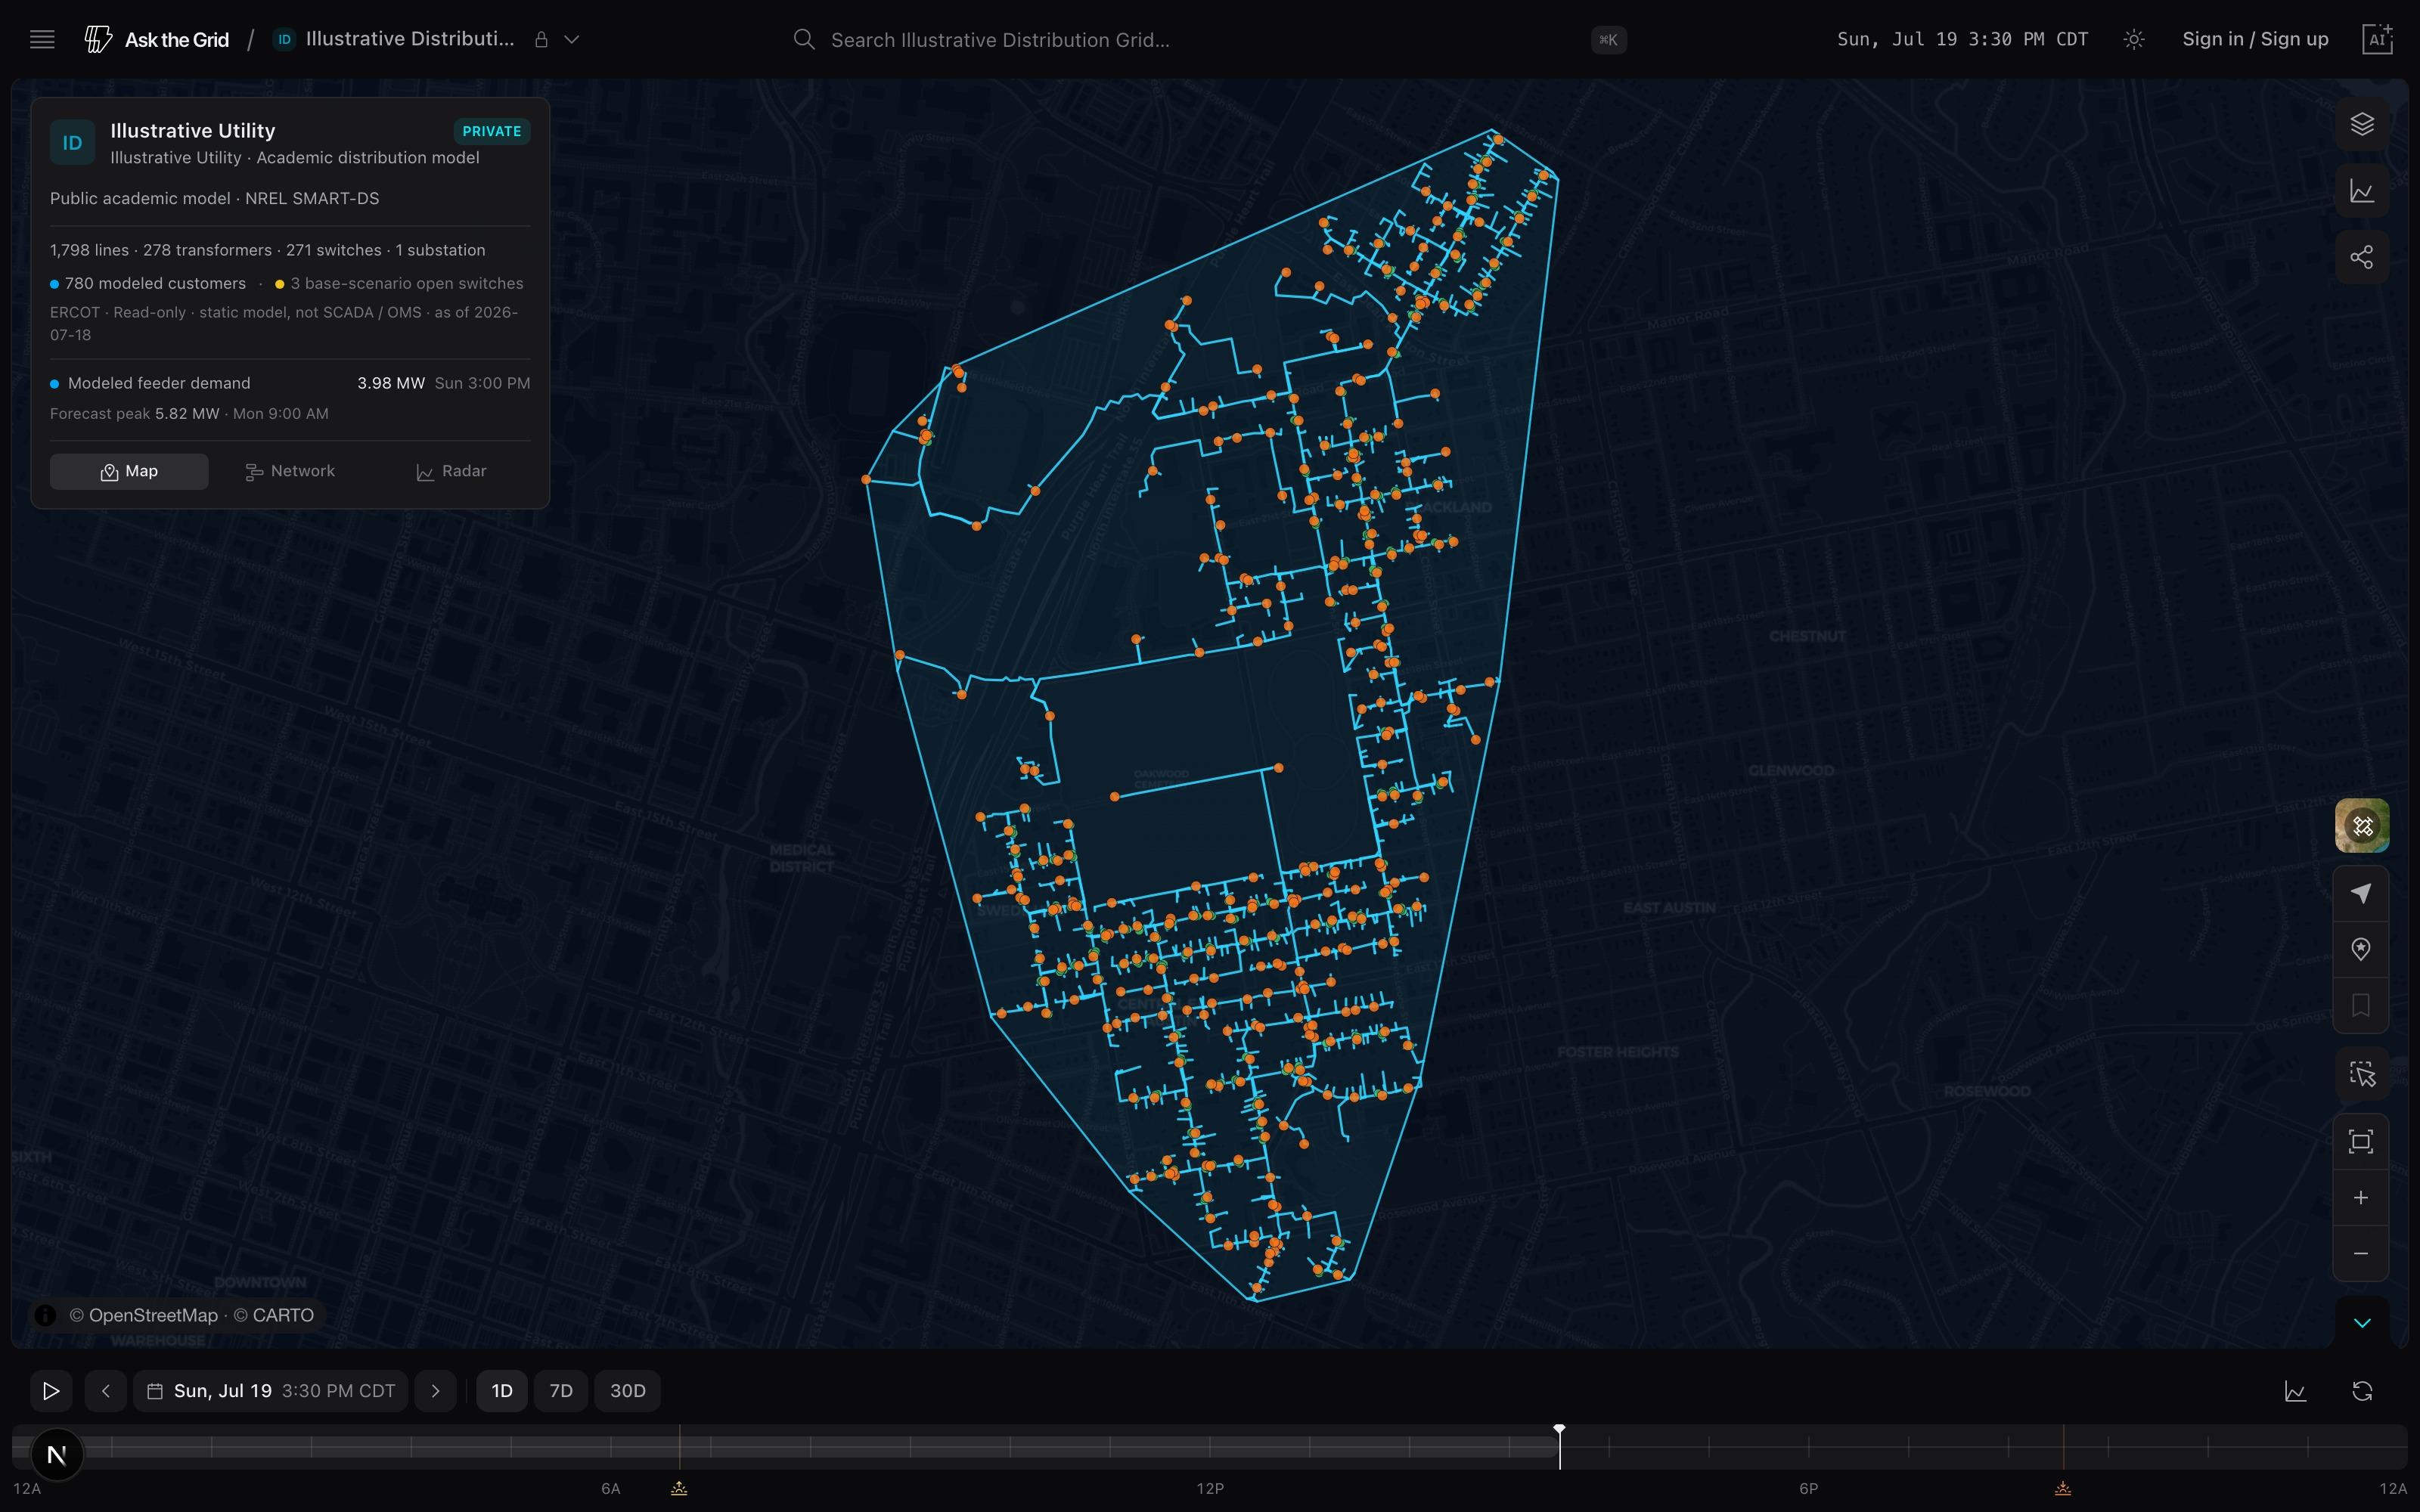Image resolution: width=2420 pixels, height=1512 pixels.
Task: Click the ⌘K shortcut badge
Action: (1608, 40)
